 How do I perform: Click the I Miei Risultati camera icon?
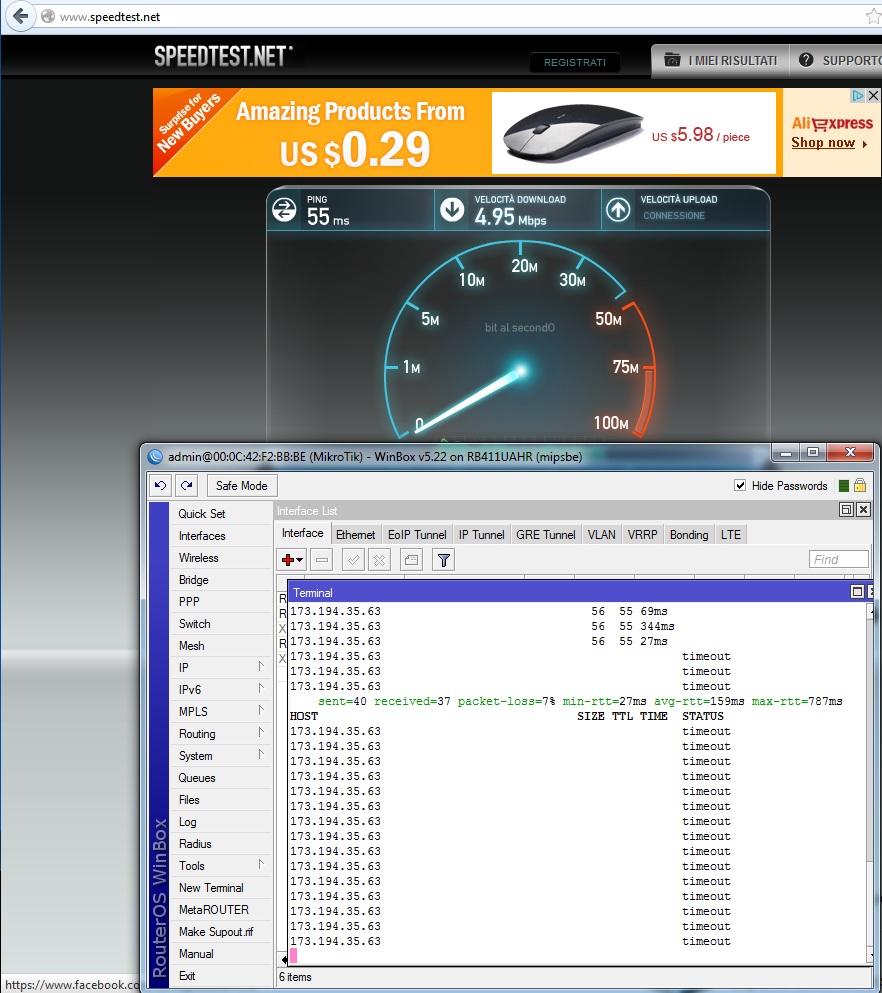672,60
